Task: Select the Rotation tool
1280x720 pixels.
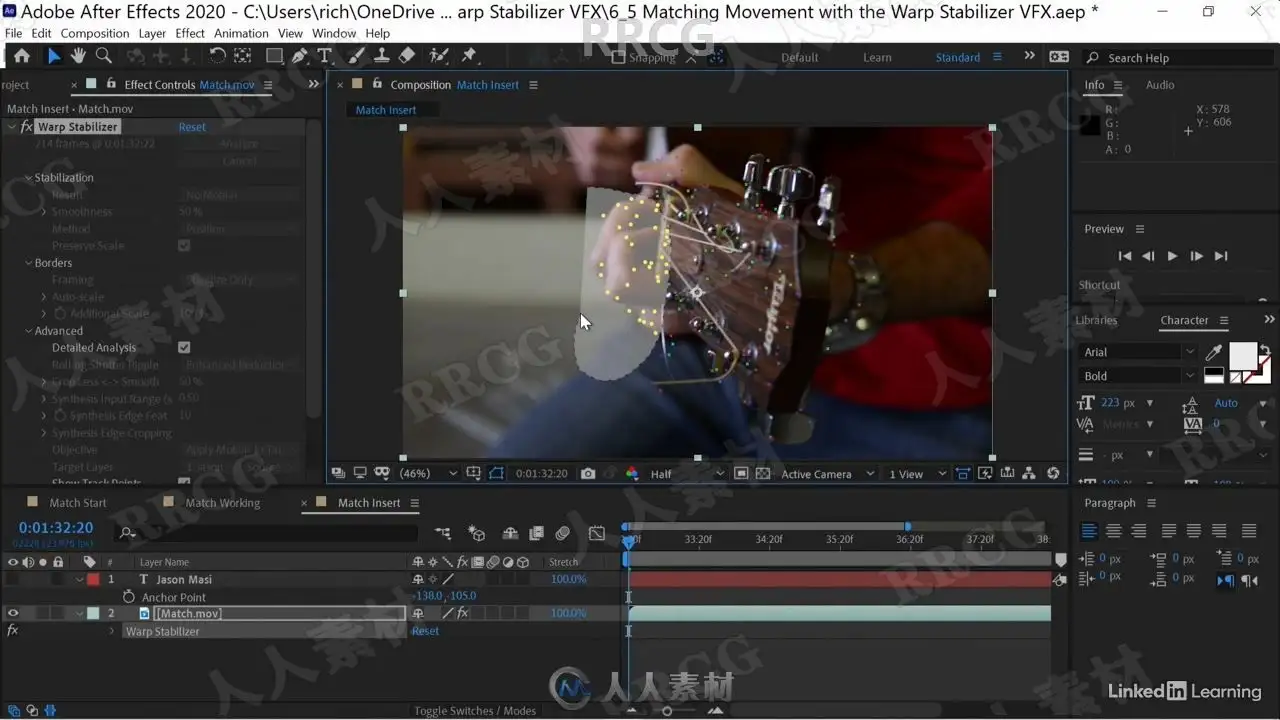Action: coord(217,57)
